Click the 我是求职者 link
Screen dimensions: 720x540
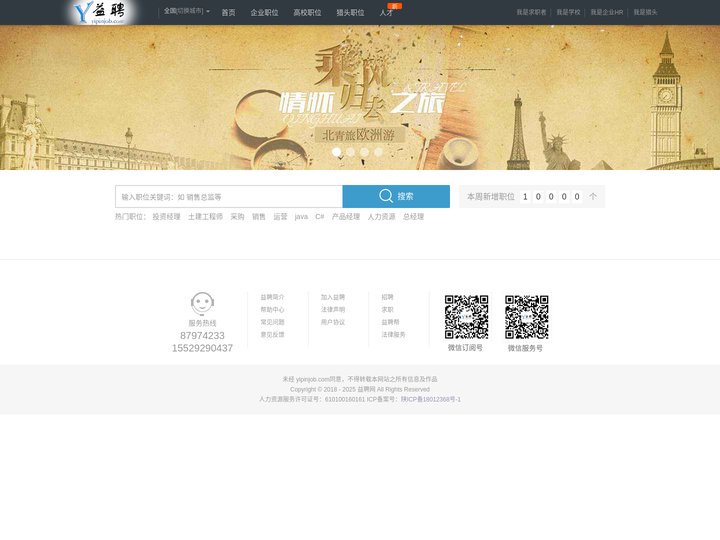tap(531, 12)
